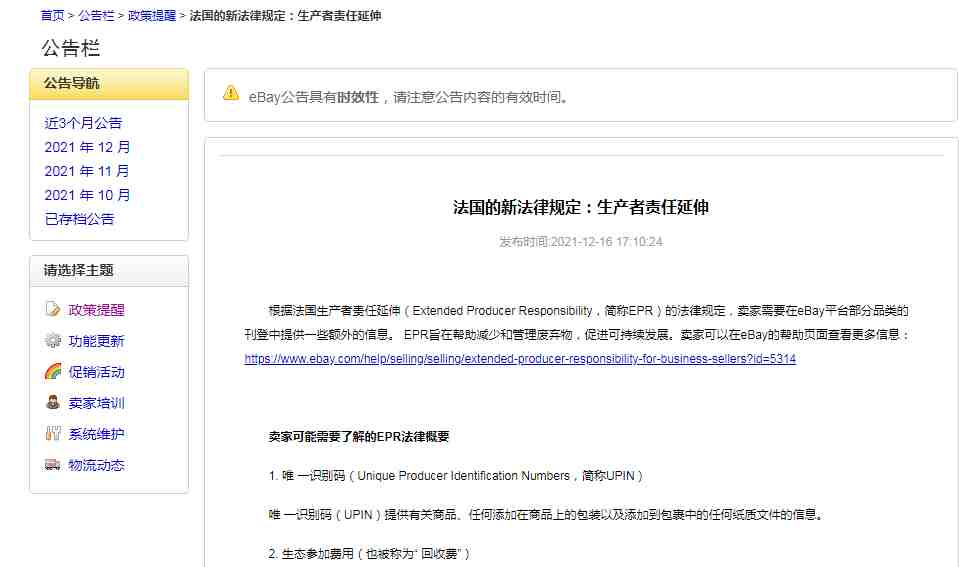The width and height of the screenshot is (959, 567).
Task: Click the article title 法国的新法律规定：生产者责任延伸
Action: point(580,207)
